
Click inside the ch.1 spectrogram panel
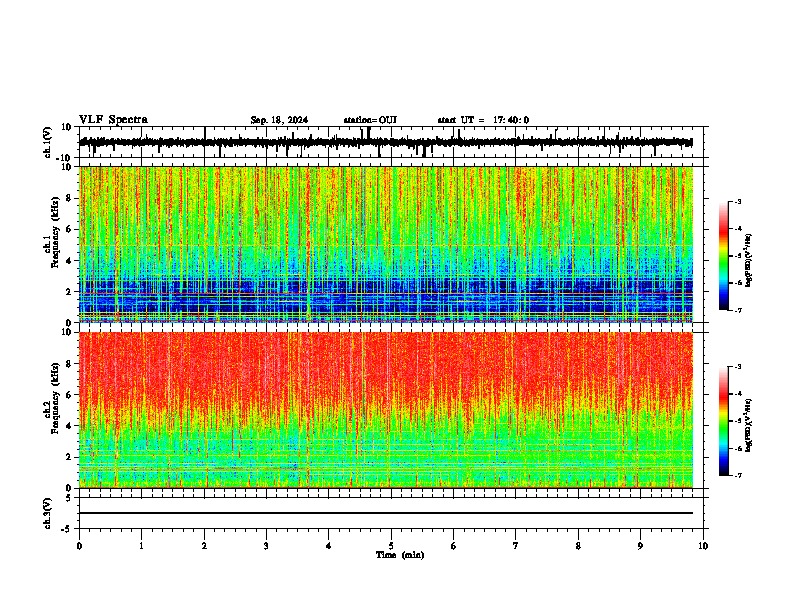click(x=386, y=244)
